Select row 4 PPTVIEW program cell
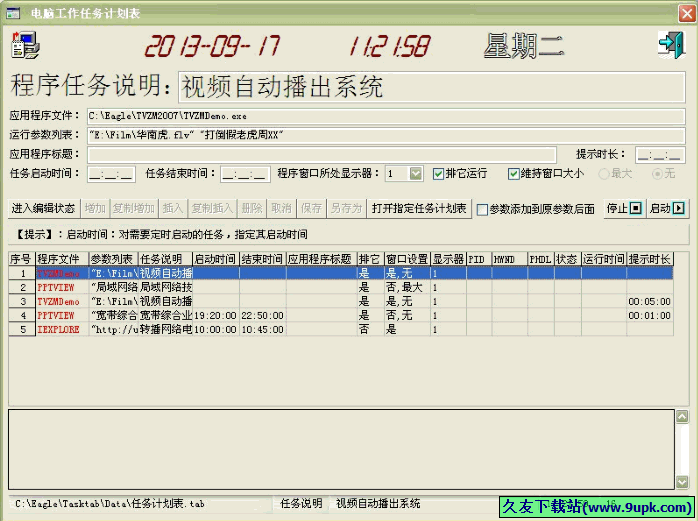The image size is (698, 521). [x=62, y=316]
